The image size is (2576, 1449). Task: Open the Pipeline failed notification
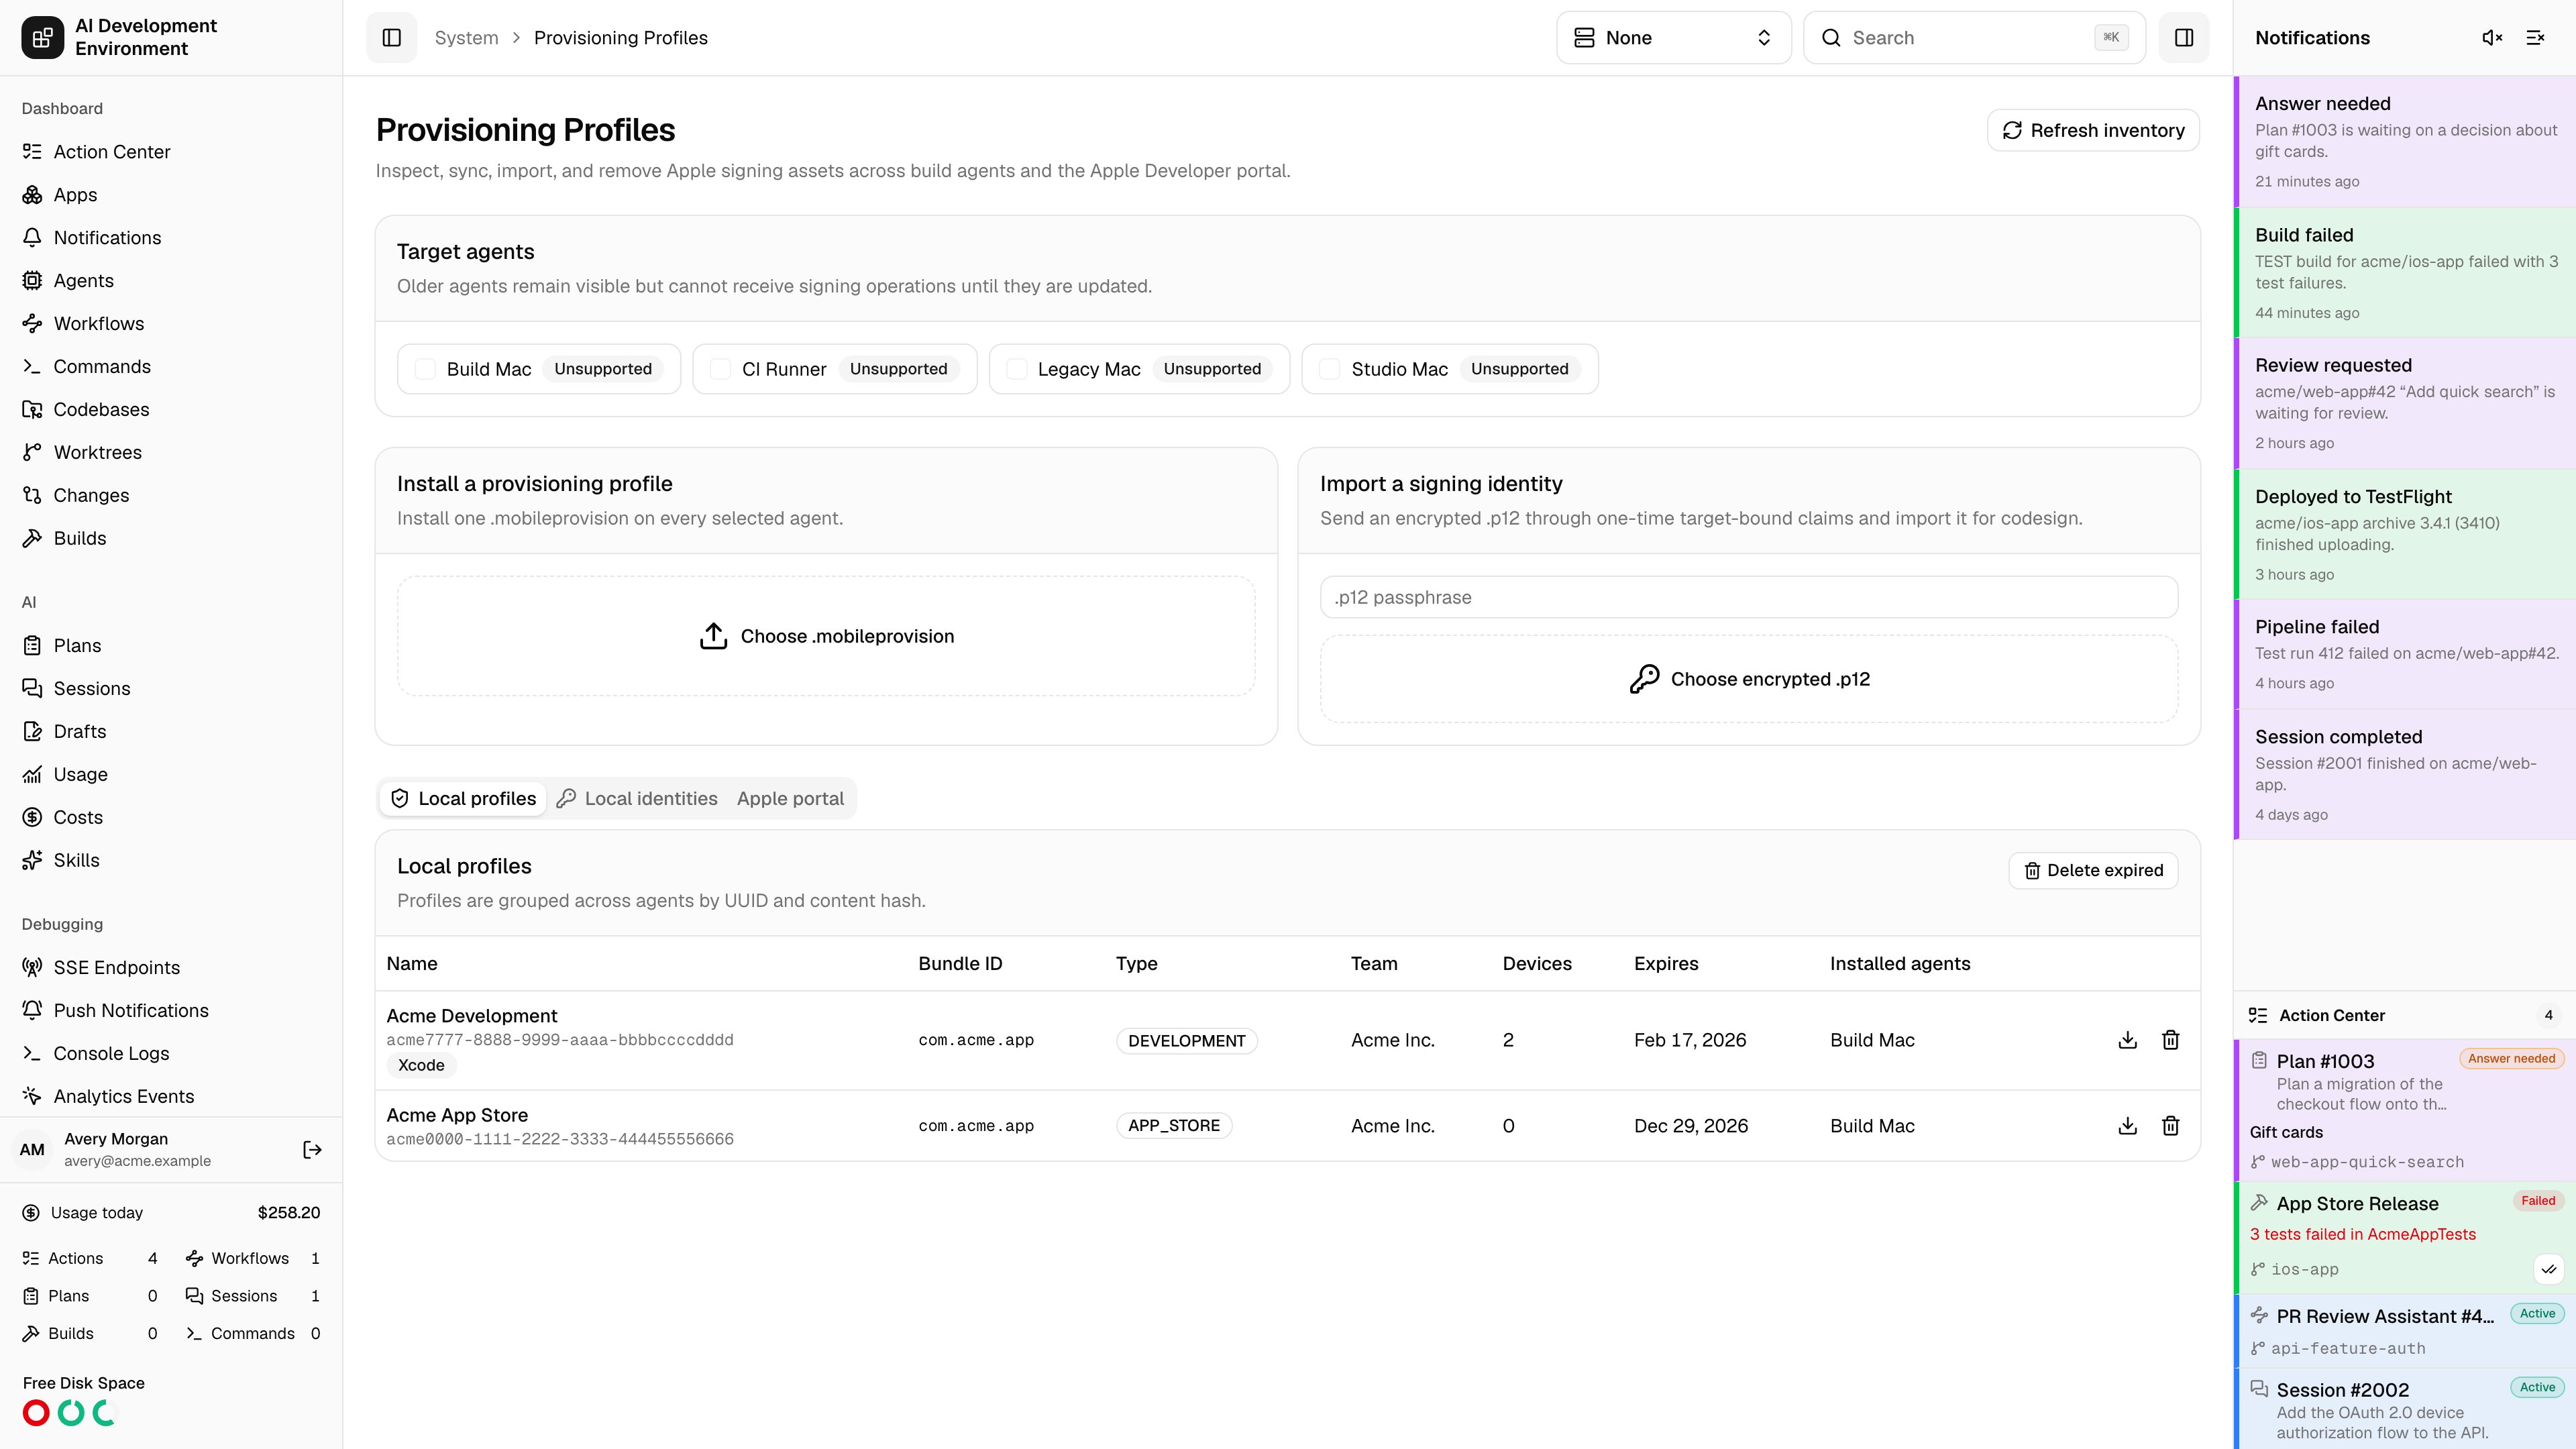2405,655
